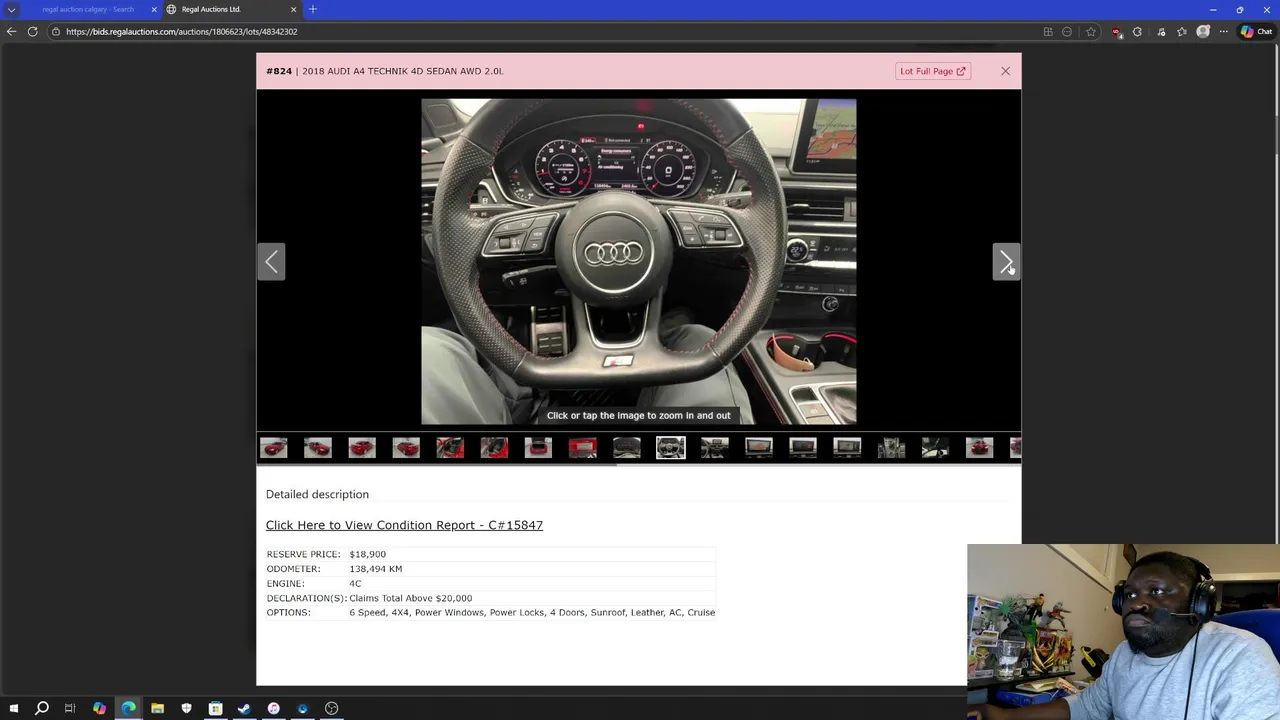Open the Windows Start menu

[13, 708]
